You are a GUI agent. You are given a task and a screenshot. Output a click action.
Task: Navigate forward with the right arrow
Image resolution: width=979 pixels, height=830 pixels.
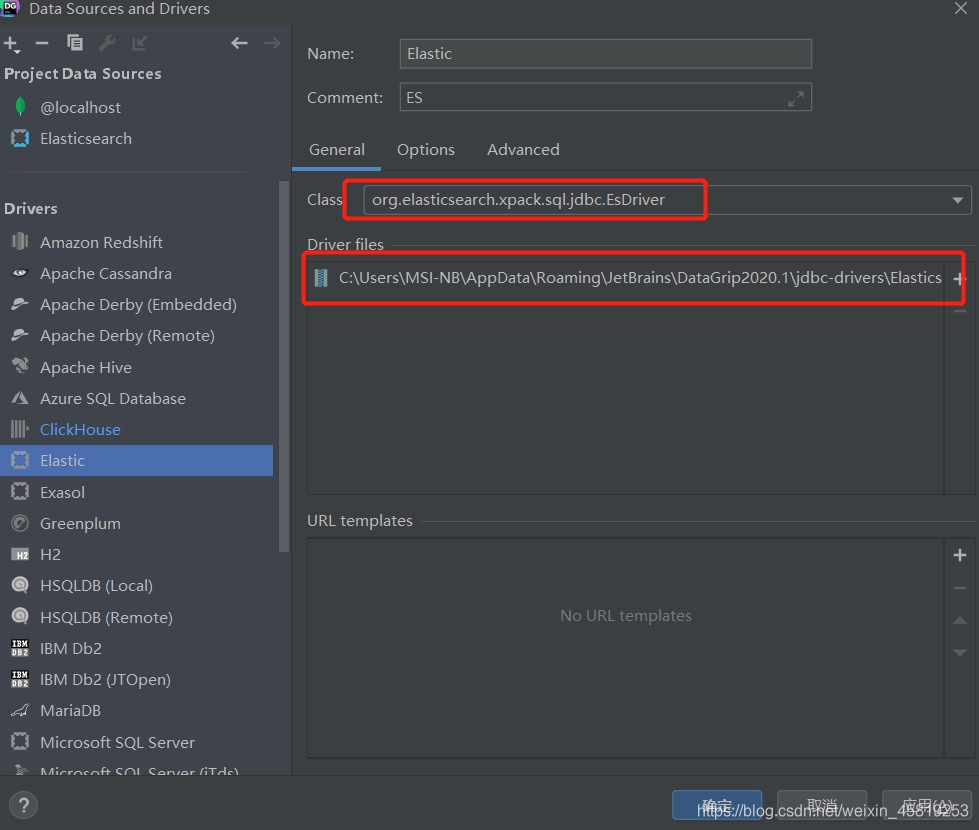coord(272,43)
